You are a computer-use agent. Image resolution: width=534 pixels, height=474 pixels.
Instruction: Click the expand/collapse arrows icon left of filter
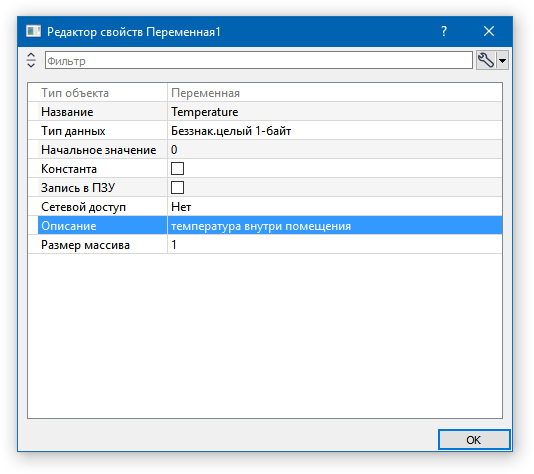[31, 60]
